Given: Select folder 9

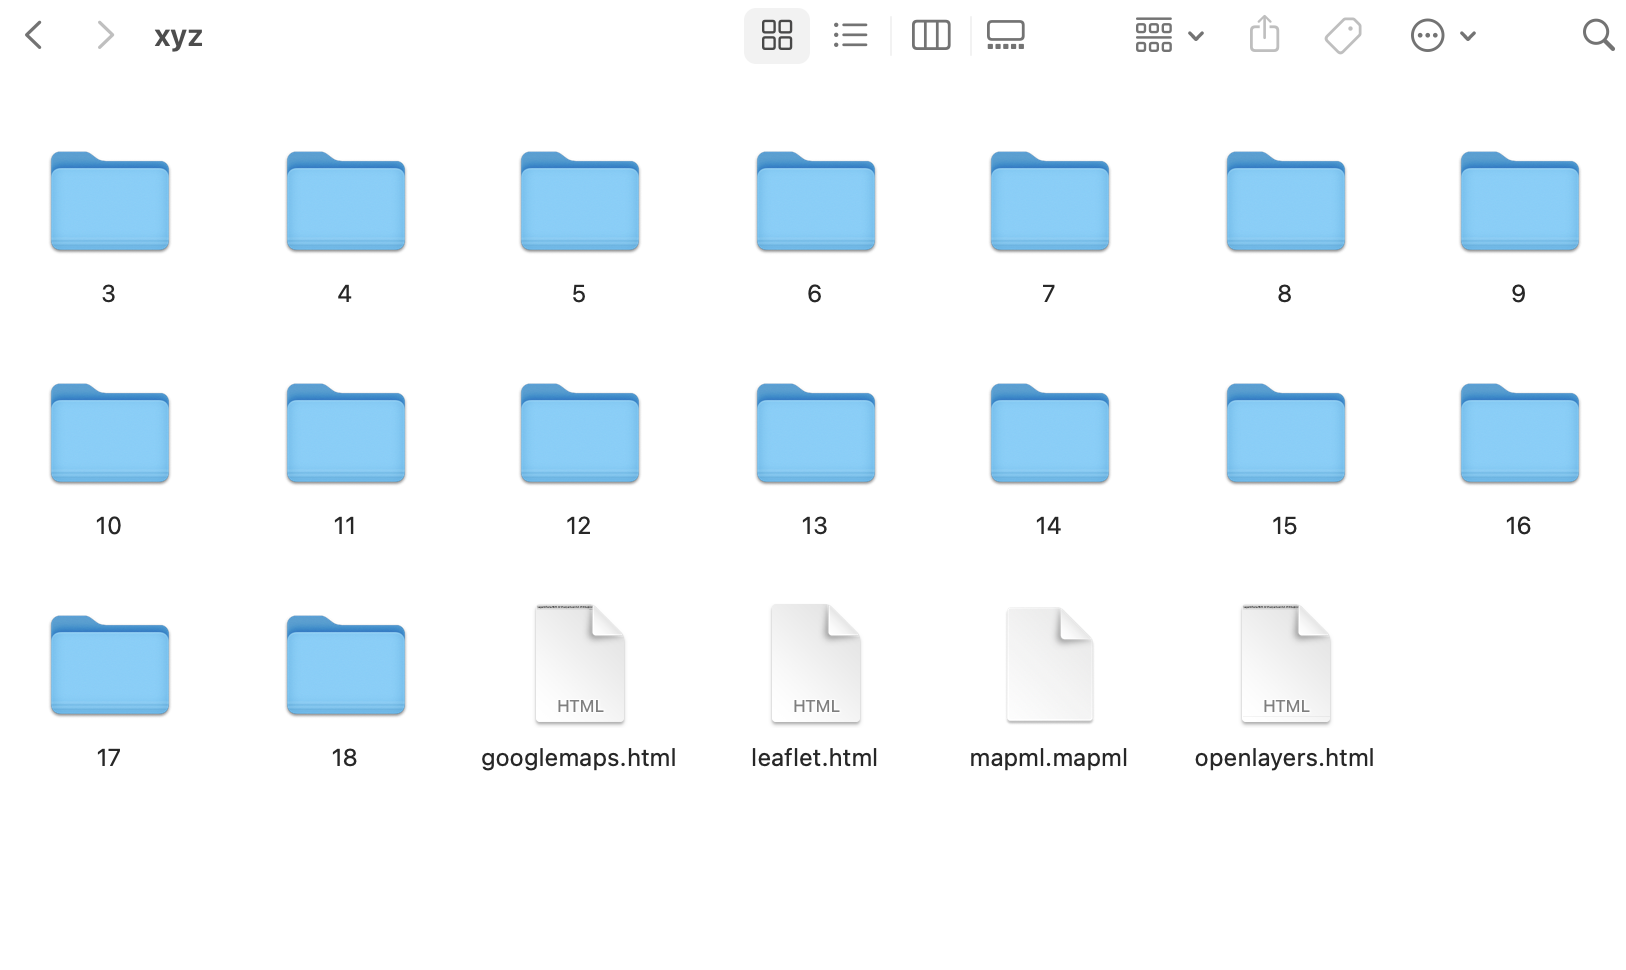Looking at the screenshot, I should (1520, 201).
